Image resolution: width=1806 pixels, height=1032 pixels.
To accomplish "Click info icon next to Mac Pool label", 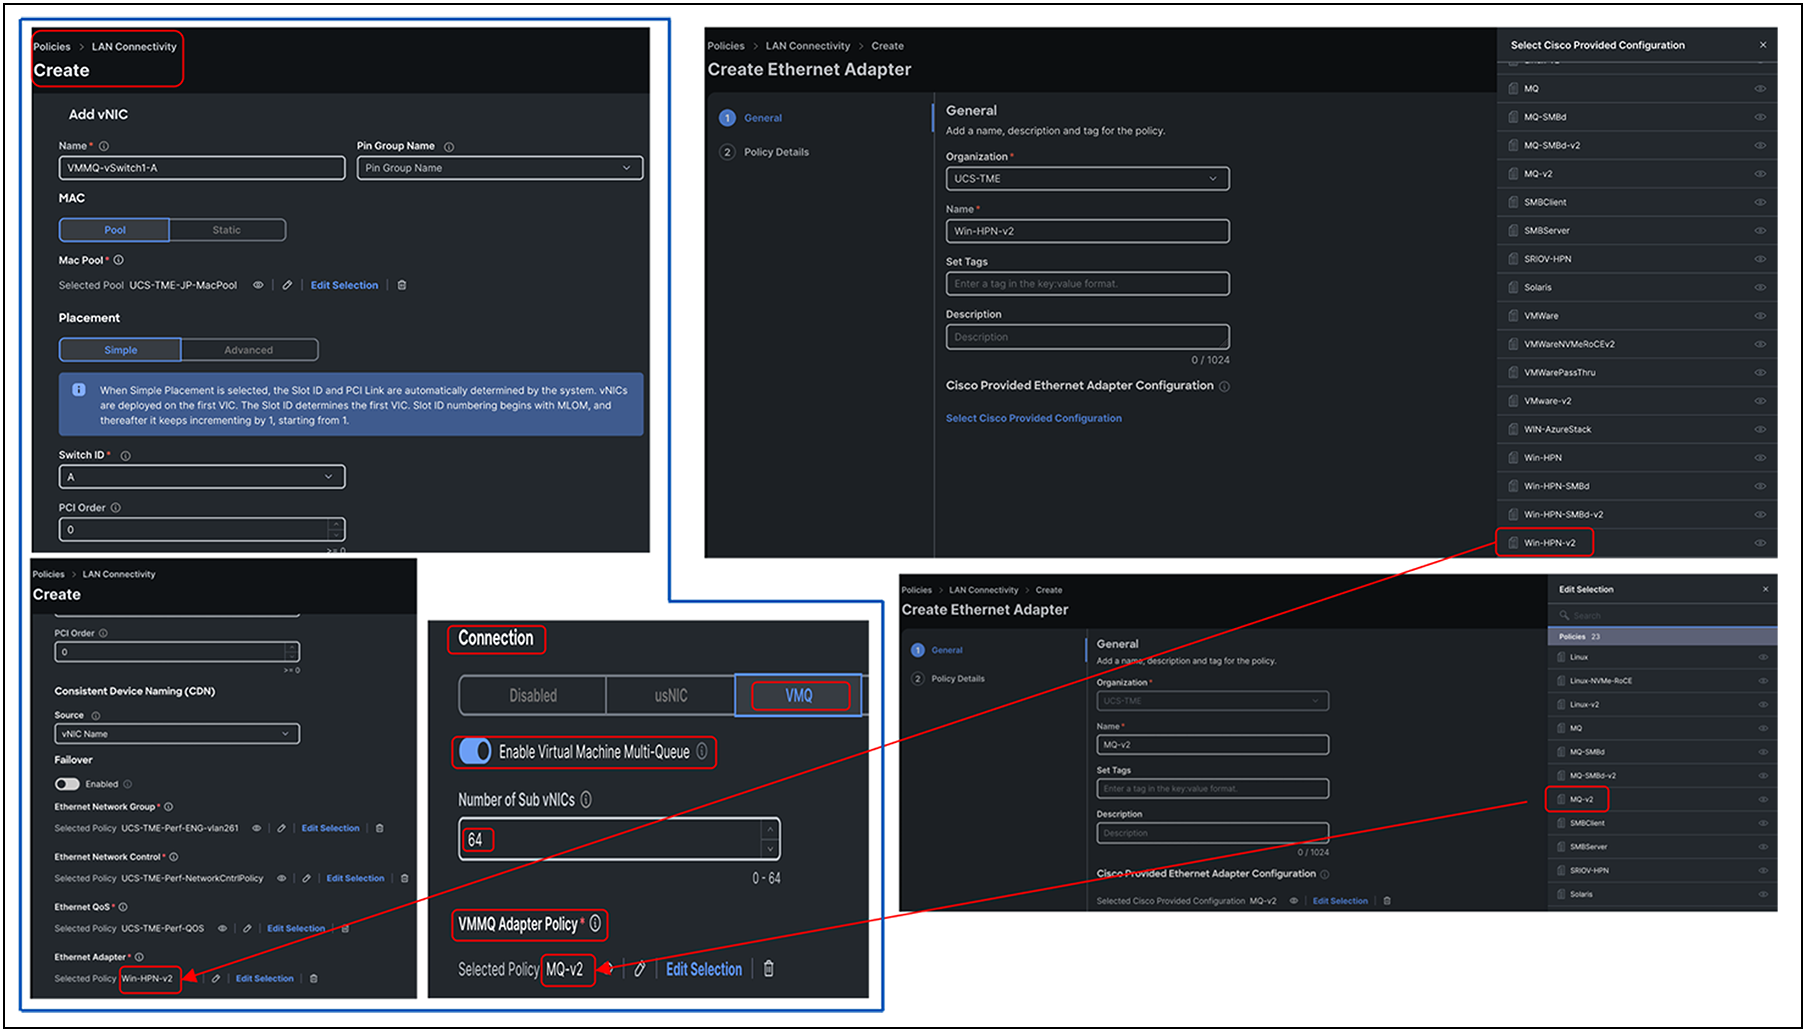I will coord(119,260).
